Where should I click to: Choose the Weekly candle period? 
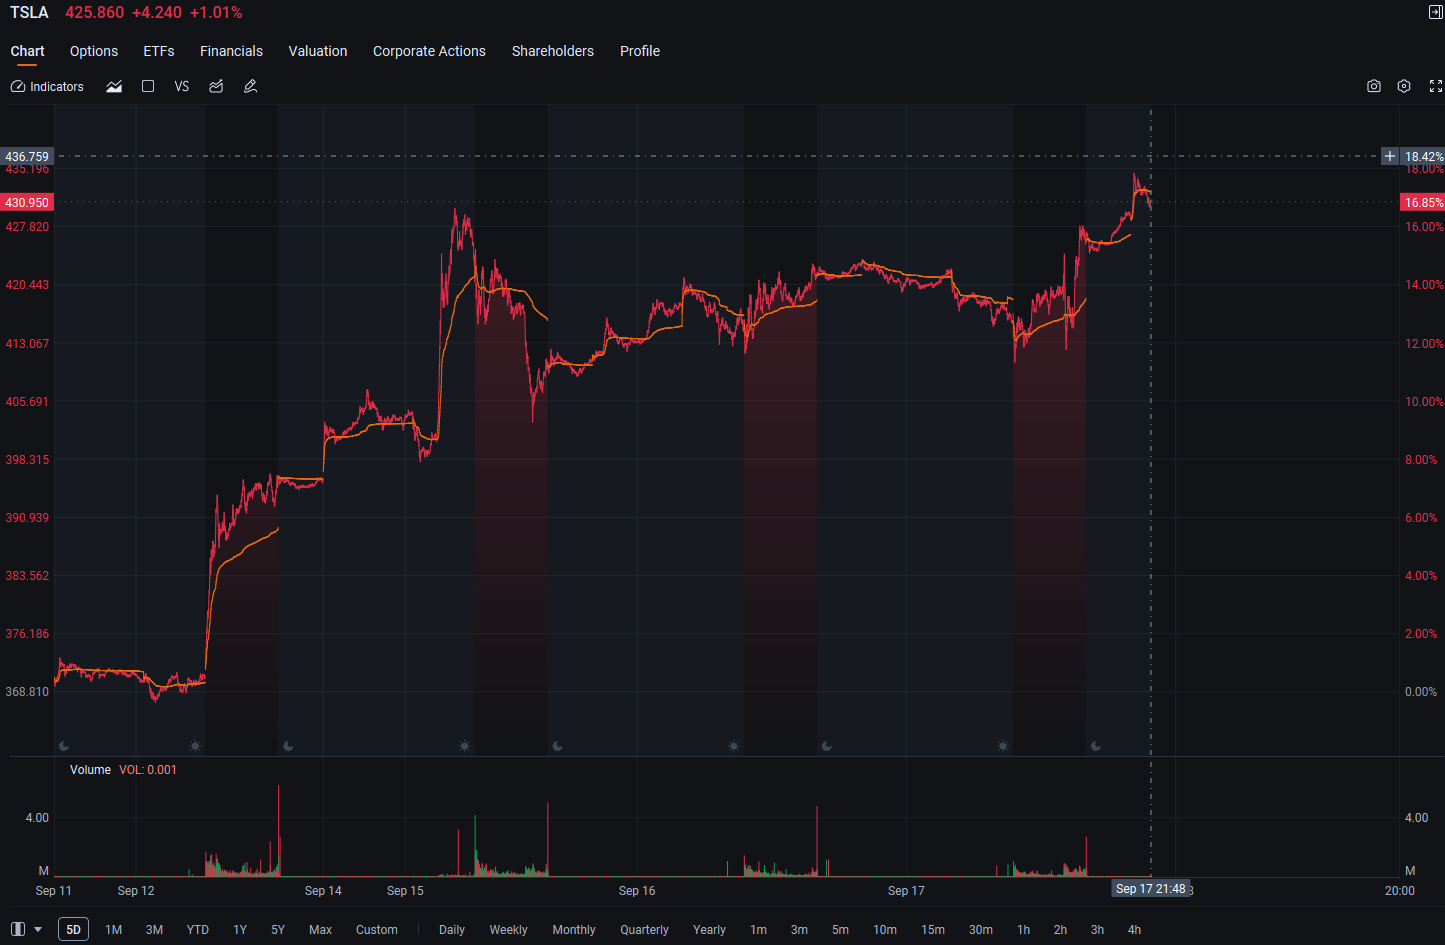(508, 930)
